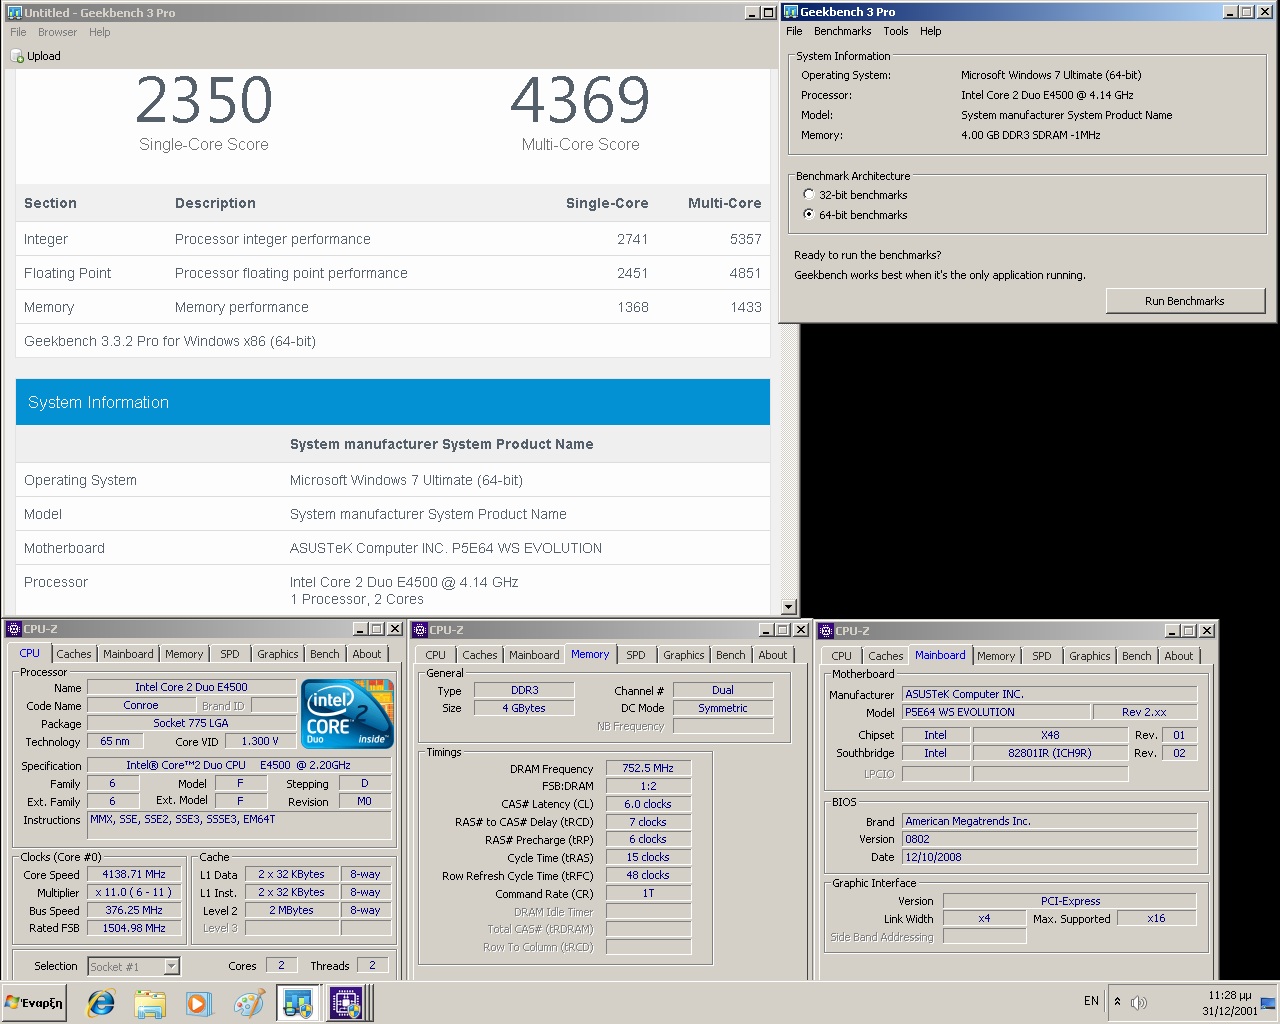The image size is (1280, 1024).
Task: Click the Integer row multi-core value 5357
Action: tap(746, 239)
